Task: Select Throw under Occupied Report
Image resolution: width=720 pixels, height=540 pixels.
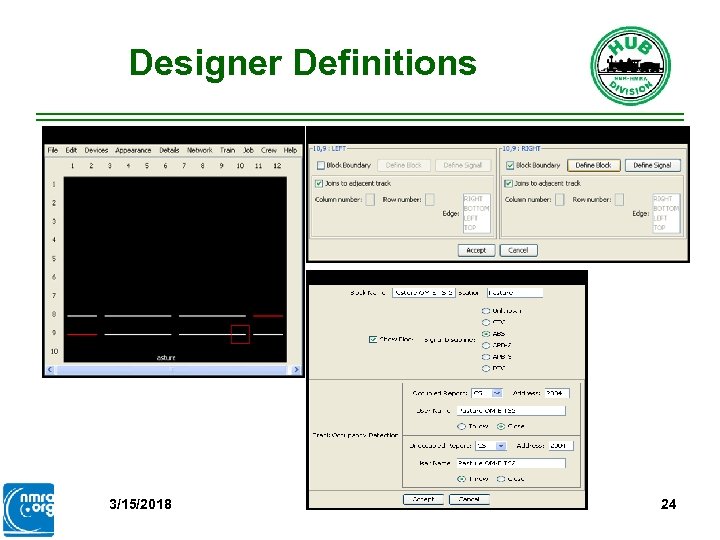Action: click(x=461, y=427)
